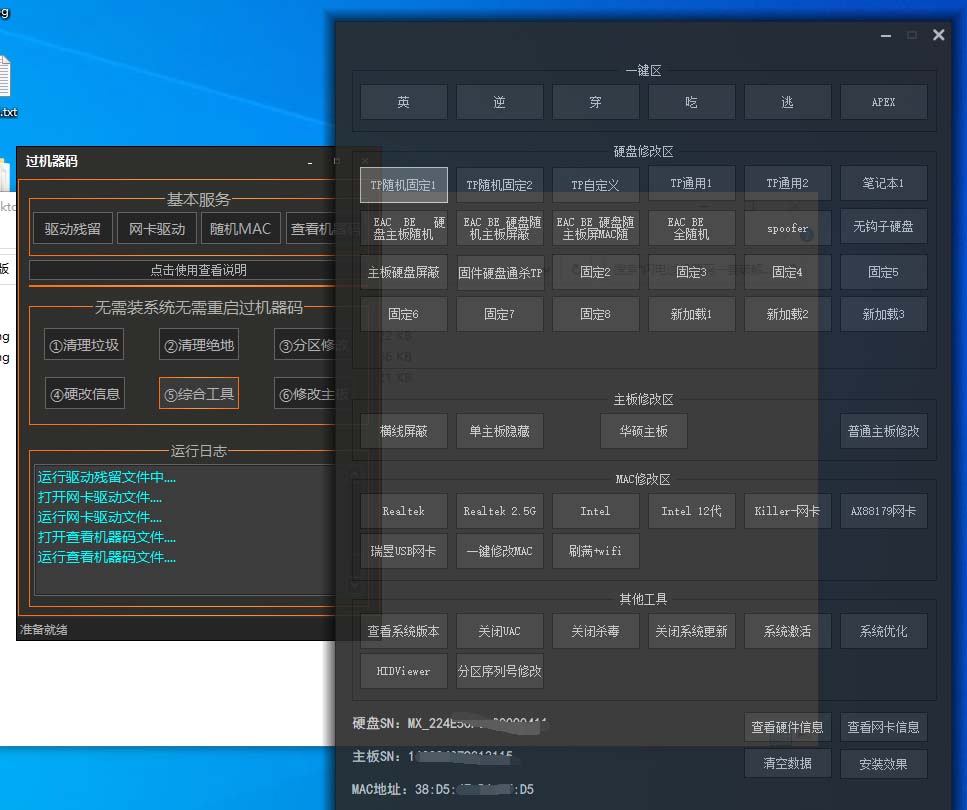Select TP随机固定1 in the hard disk section
The width and height of the screenshot is (967, 810).
pyautogui.click(x=403, y=184)
